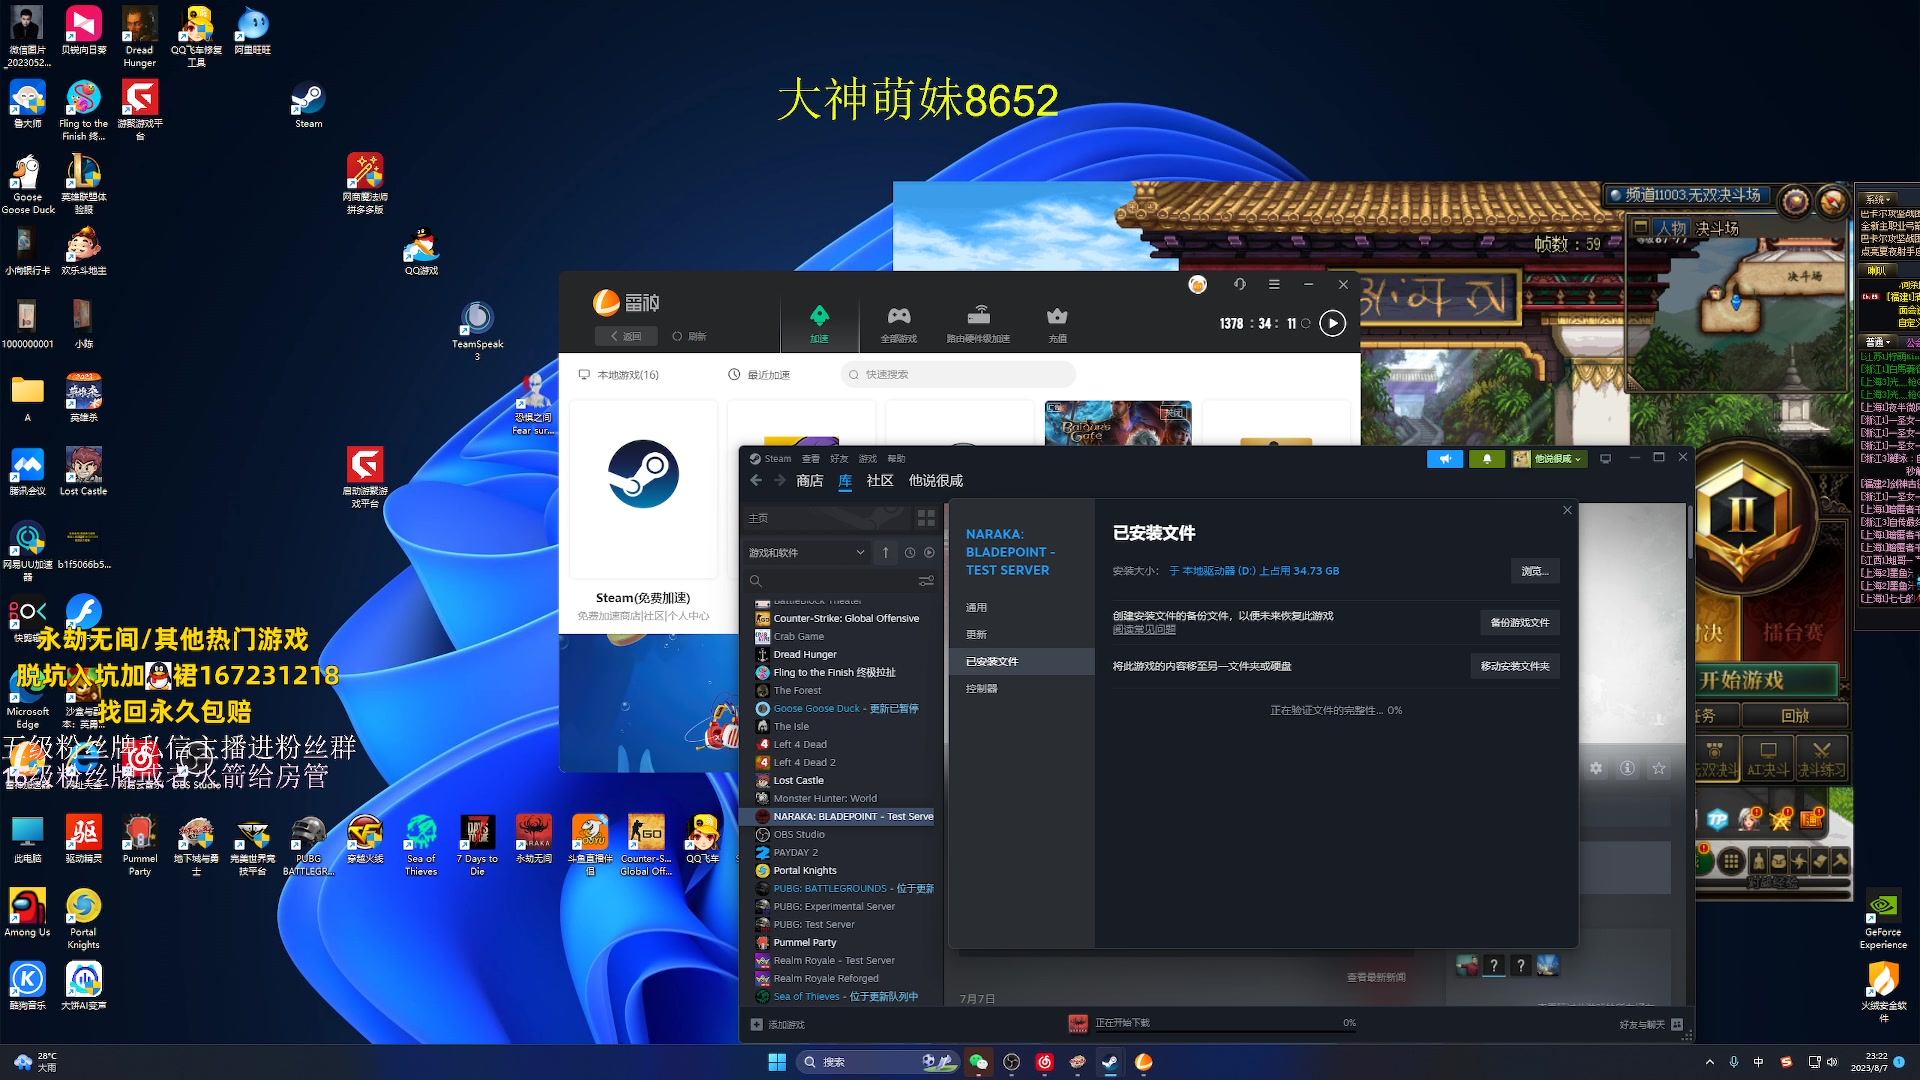Open the Steam library filter icon
This screenshot has width=1920, height=1080.
click(x=926, y=580)
